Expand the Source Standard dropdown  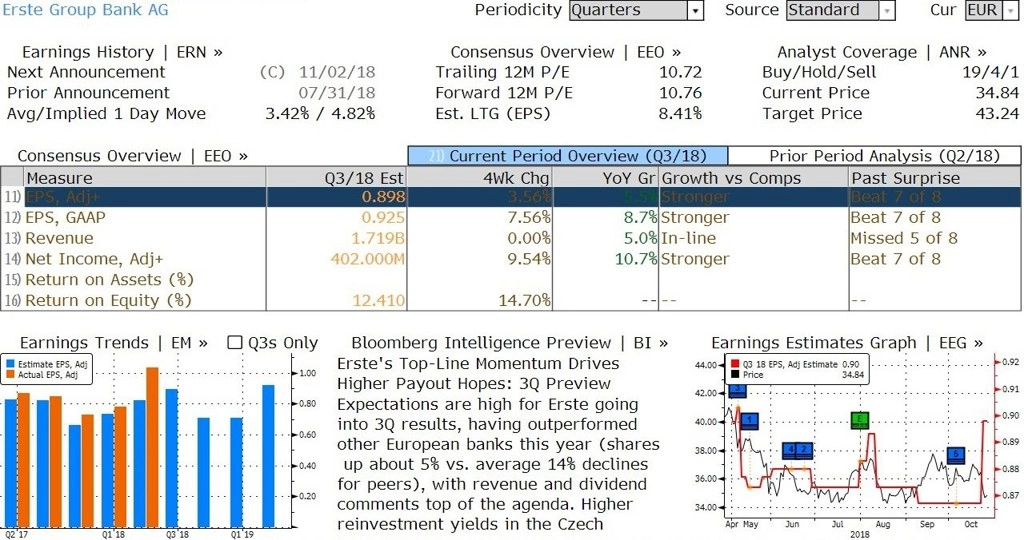click(x=840, y=10)
